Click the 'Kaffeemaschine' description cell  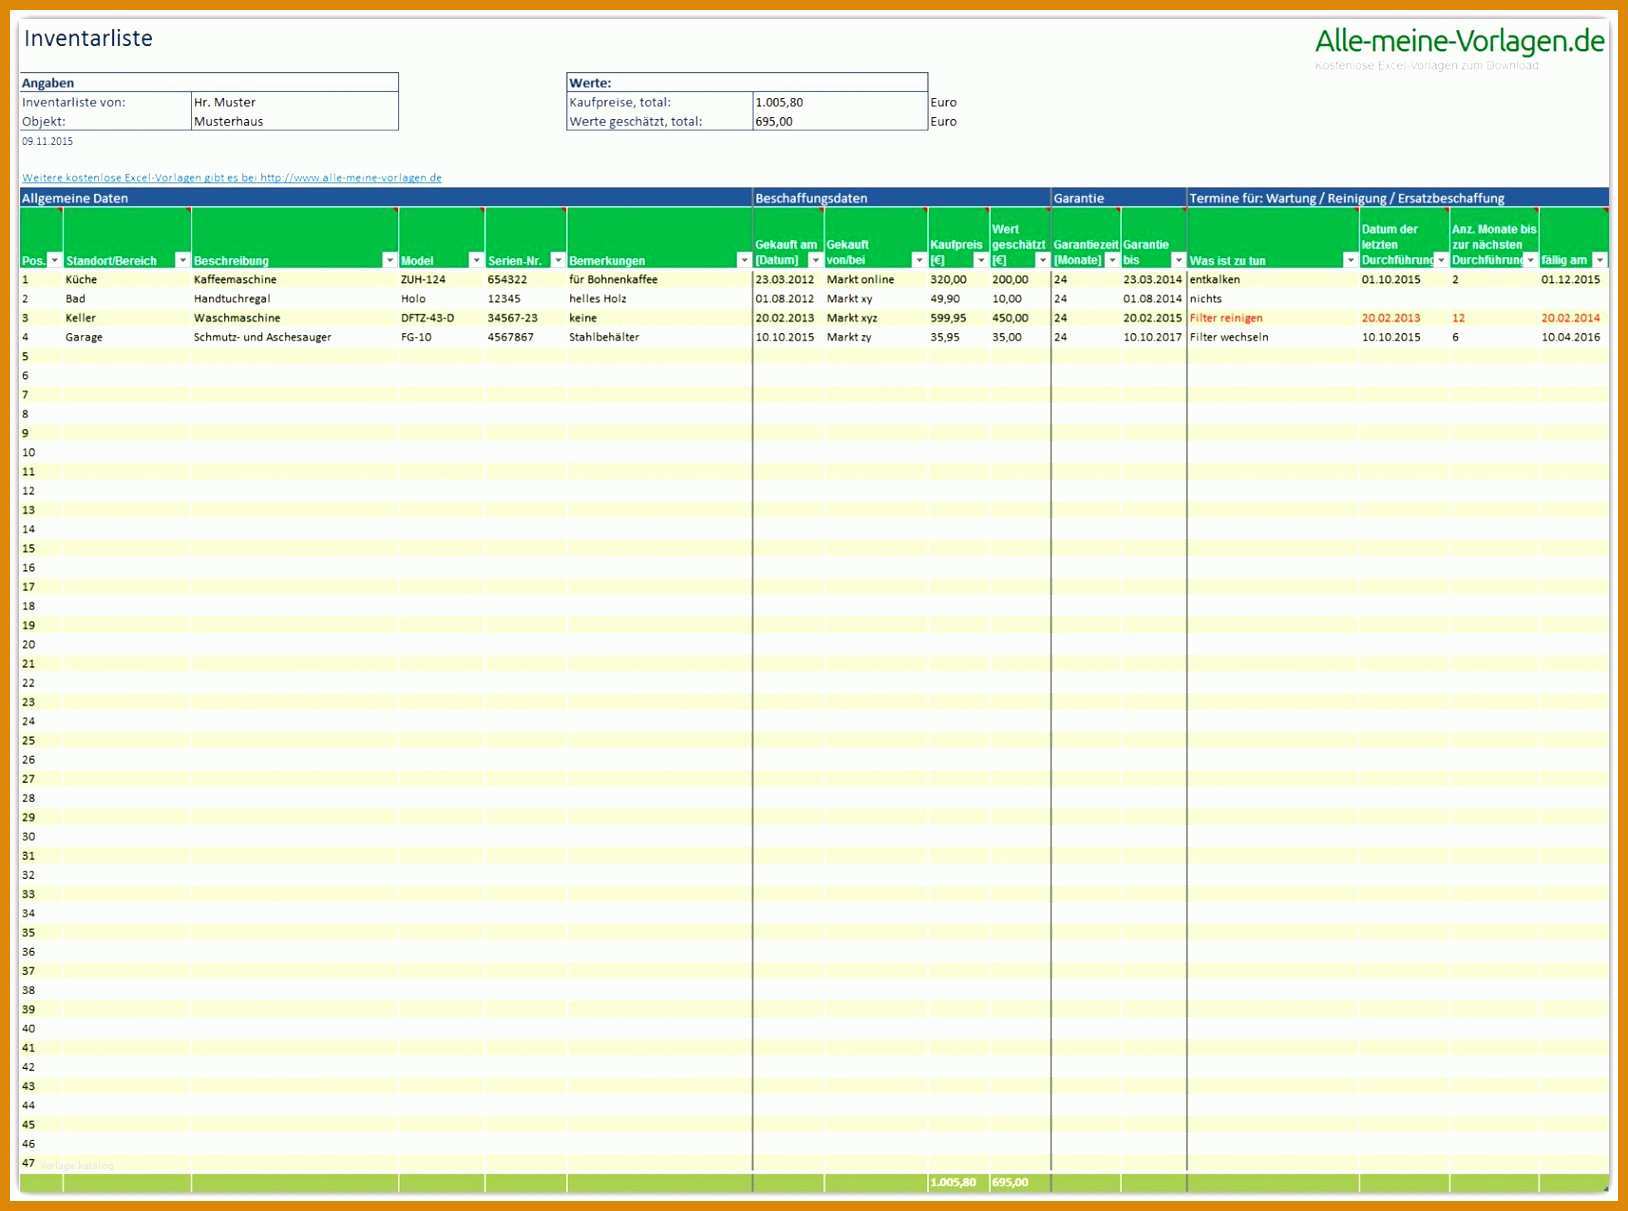294,279
